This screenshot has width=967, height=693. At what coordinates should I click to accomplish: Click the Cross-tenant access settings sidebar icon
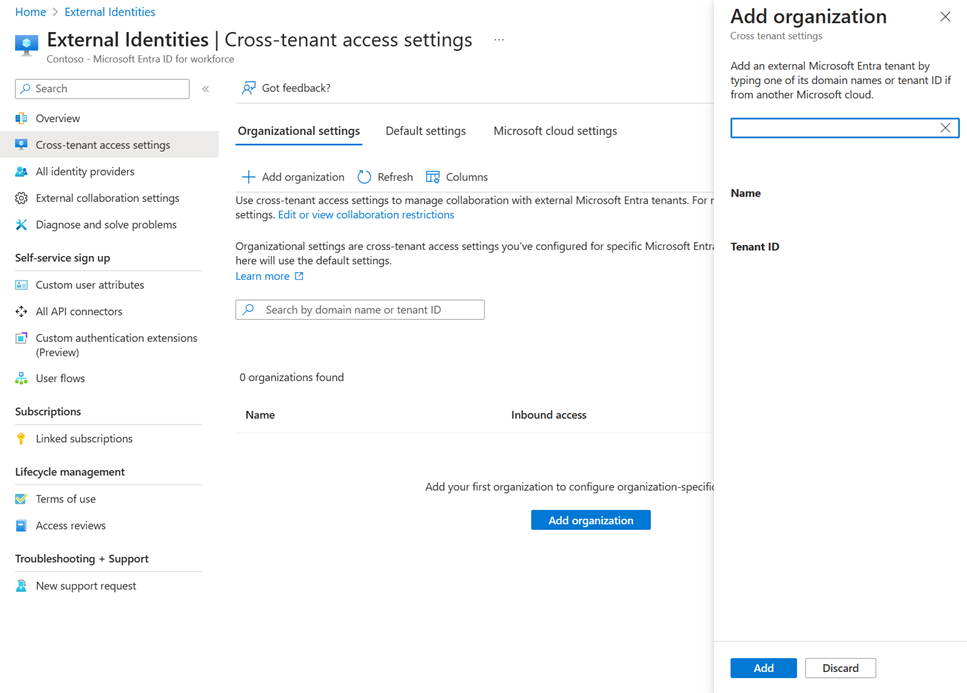(x=22, y=145)
